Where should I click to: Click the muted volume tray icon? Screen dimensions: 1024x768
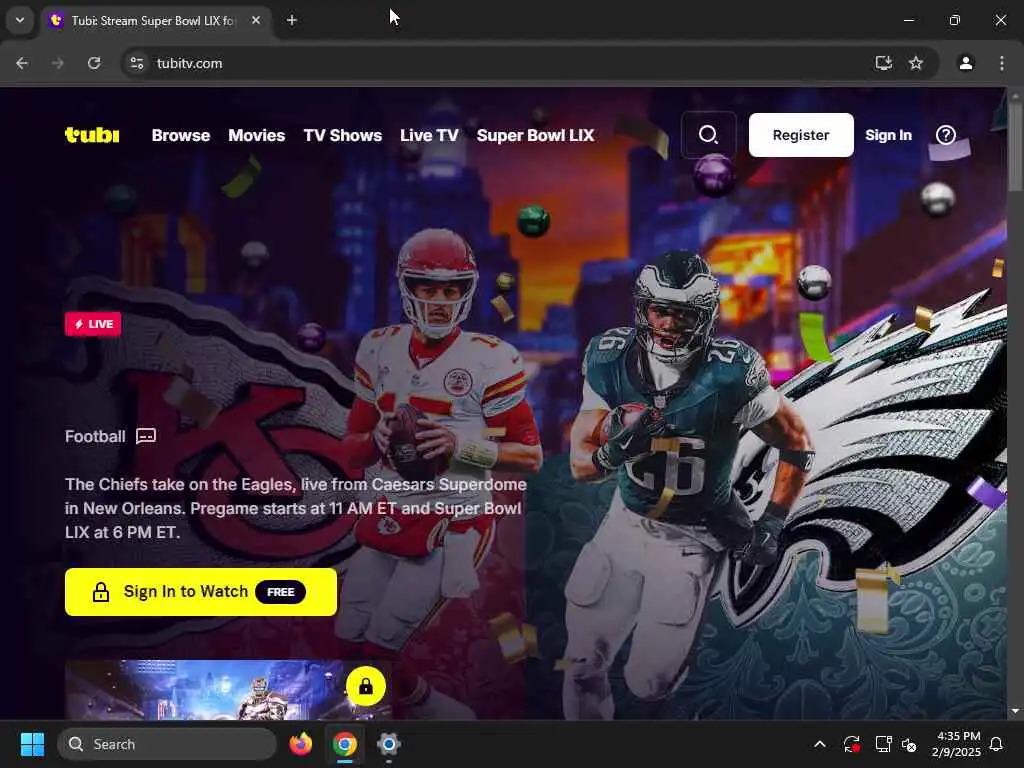[x=909, y=744]
